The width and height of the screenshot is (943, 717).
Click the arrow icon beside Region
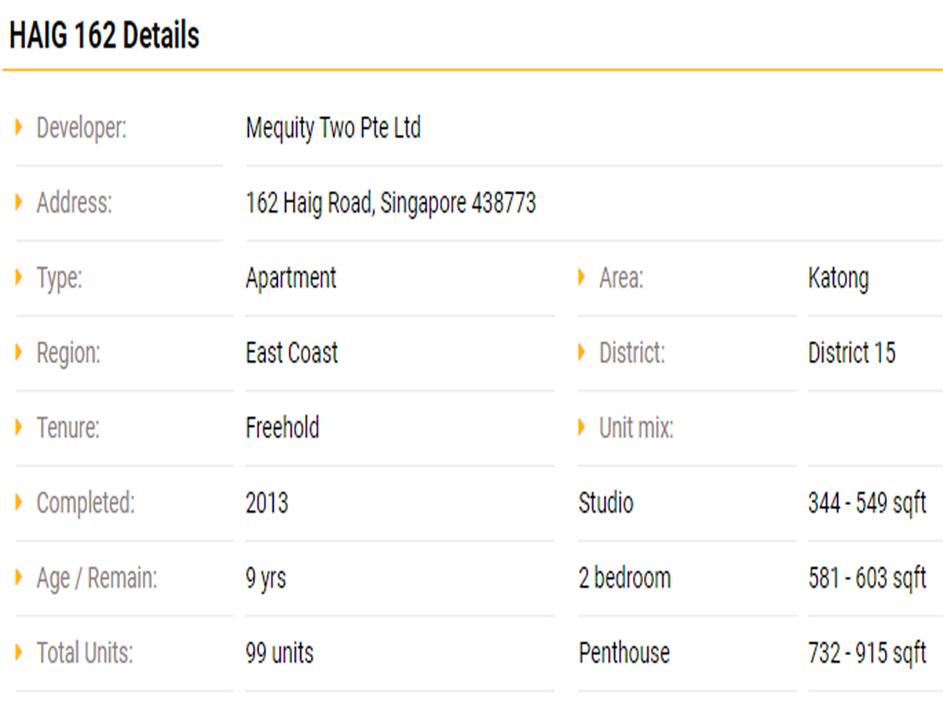tap(19, 353)
